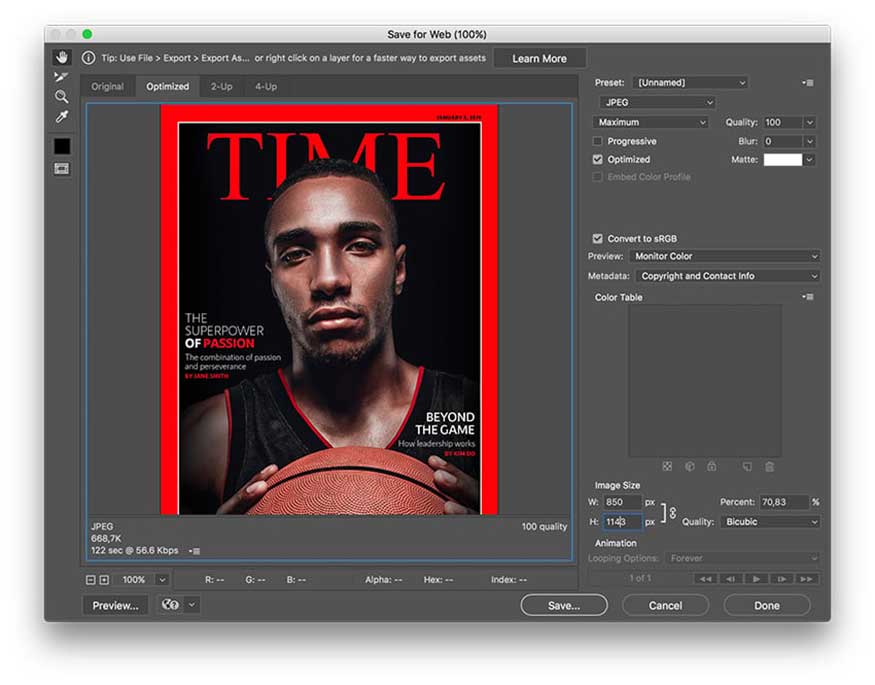Switch to the Original tab

point(108,86)
